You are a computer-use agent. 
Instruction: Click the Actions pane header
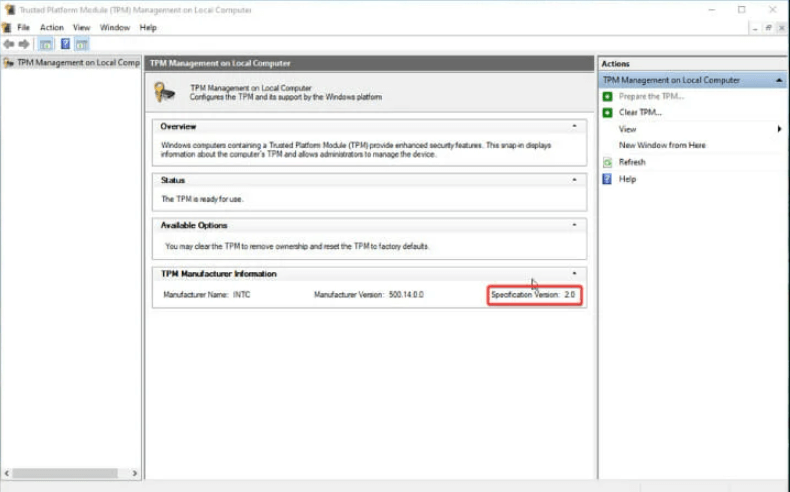click(x=693, y=64)
